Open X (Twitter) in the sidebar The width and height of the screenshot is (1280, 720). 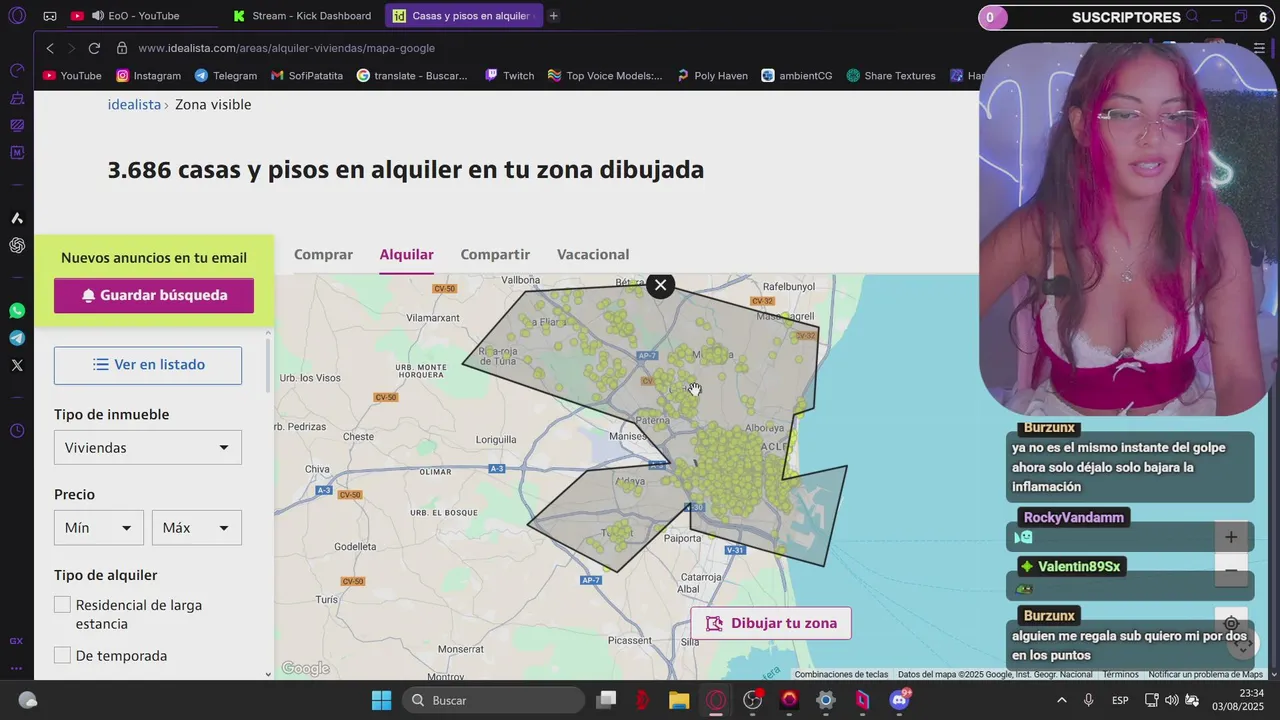[17, 365]
